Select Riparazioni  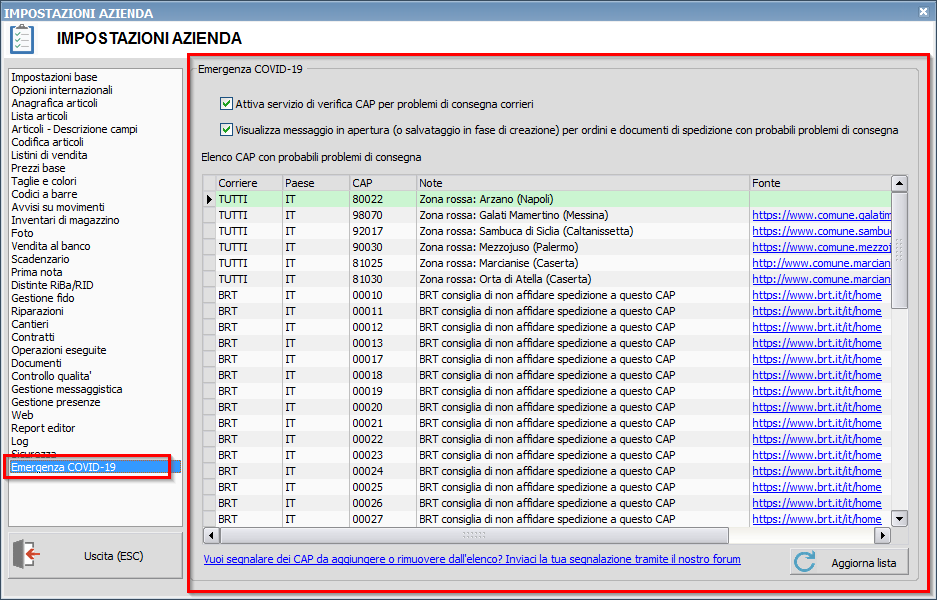(37, 311)
